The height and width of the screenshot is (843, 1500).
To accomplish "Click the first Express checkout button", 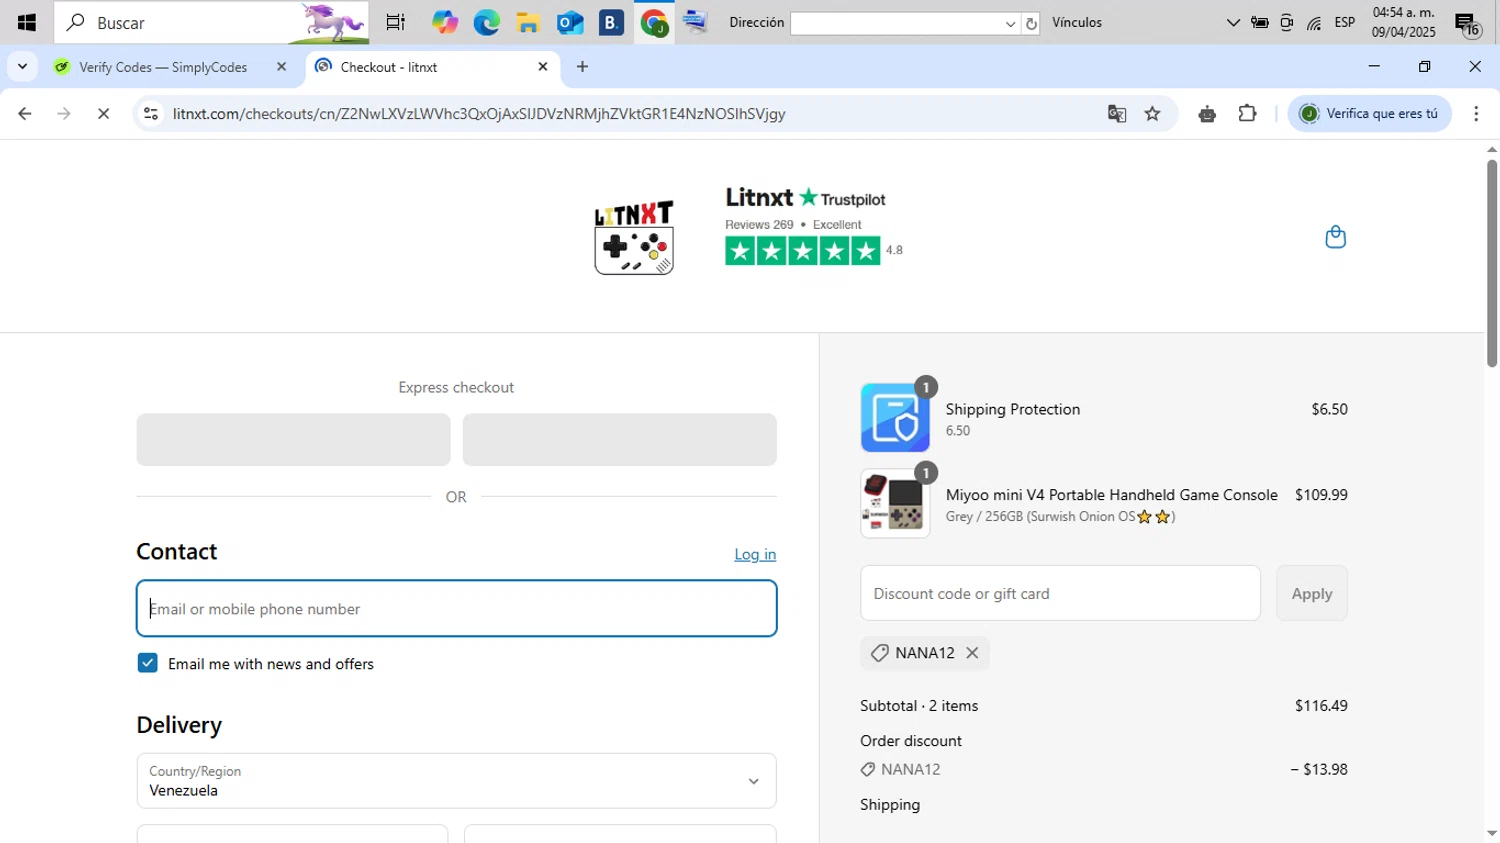I will coord(293,440).
